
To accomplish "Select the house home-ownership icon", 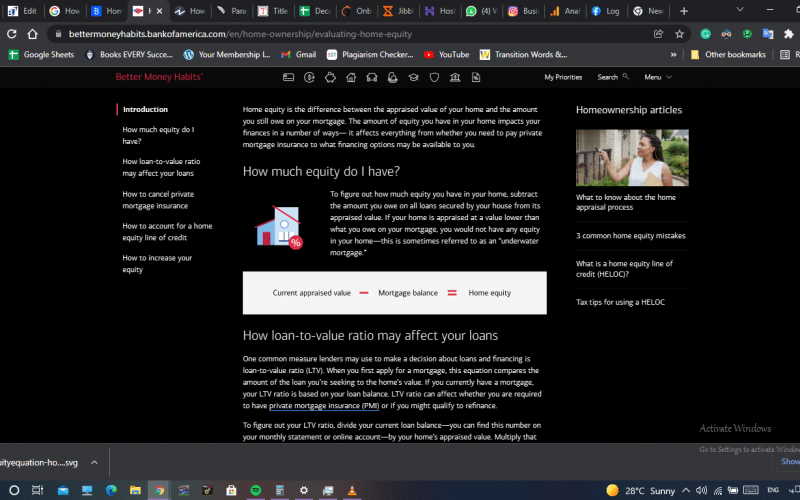I will [351, 77].
